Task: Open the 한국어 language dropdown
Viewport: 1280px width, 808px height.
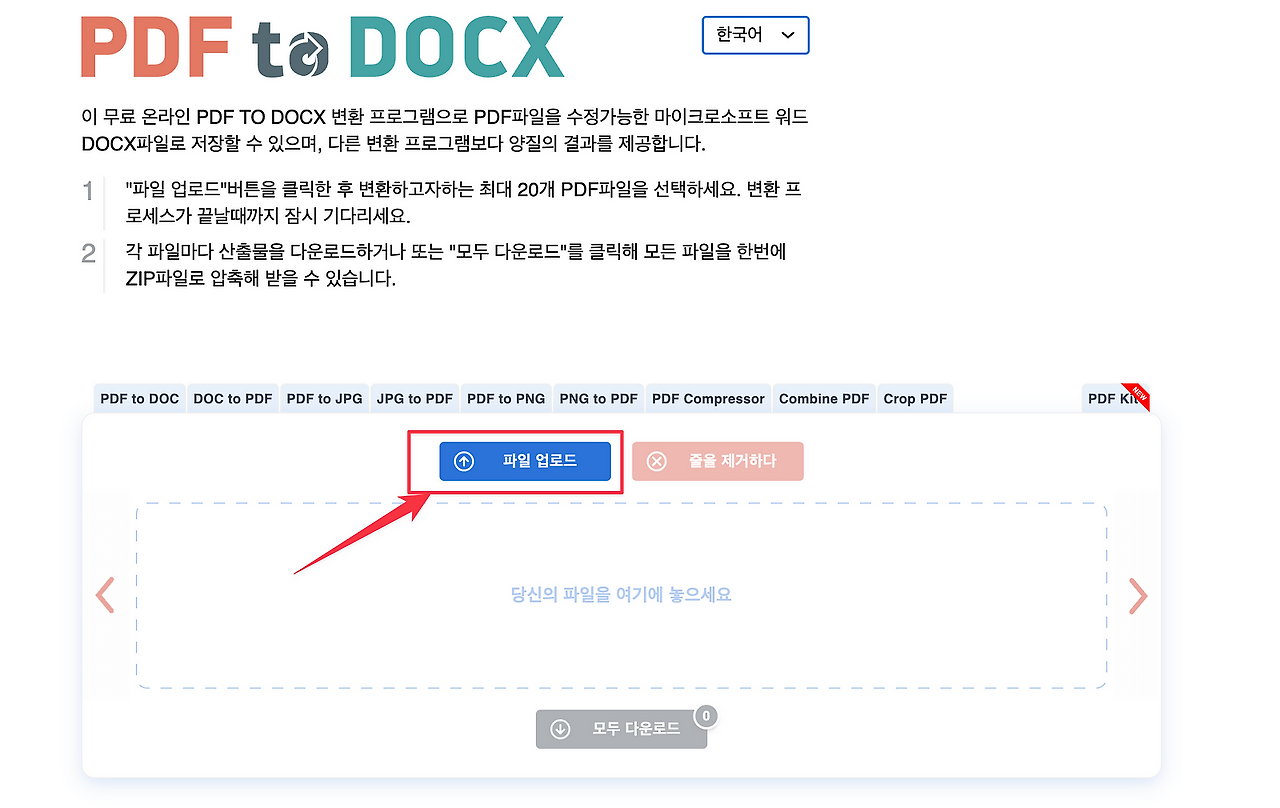Action: click(756, 35)
